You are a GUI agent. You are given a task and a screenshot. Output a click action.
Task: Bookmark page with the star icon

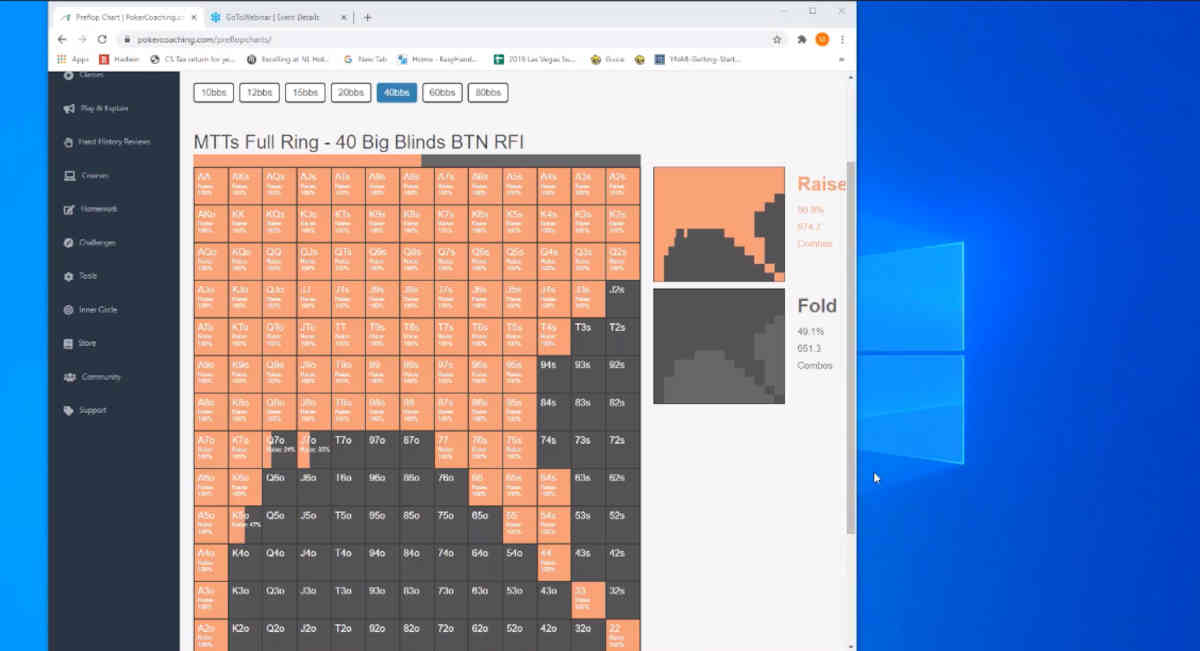click(x=777, y=39)
